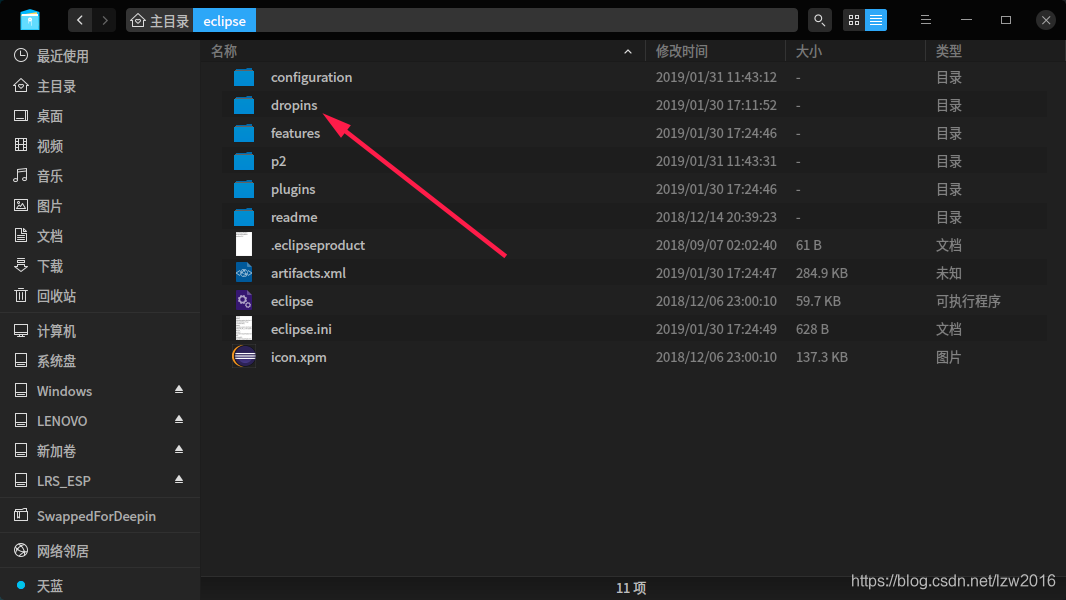1066x600 pixels.
Task: Sort by 名称 column header
Action: point(224,51)
